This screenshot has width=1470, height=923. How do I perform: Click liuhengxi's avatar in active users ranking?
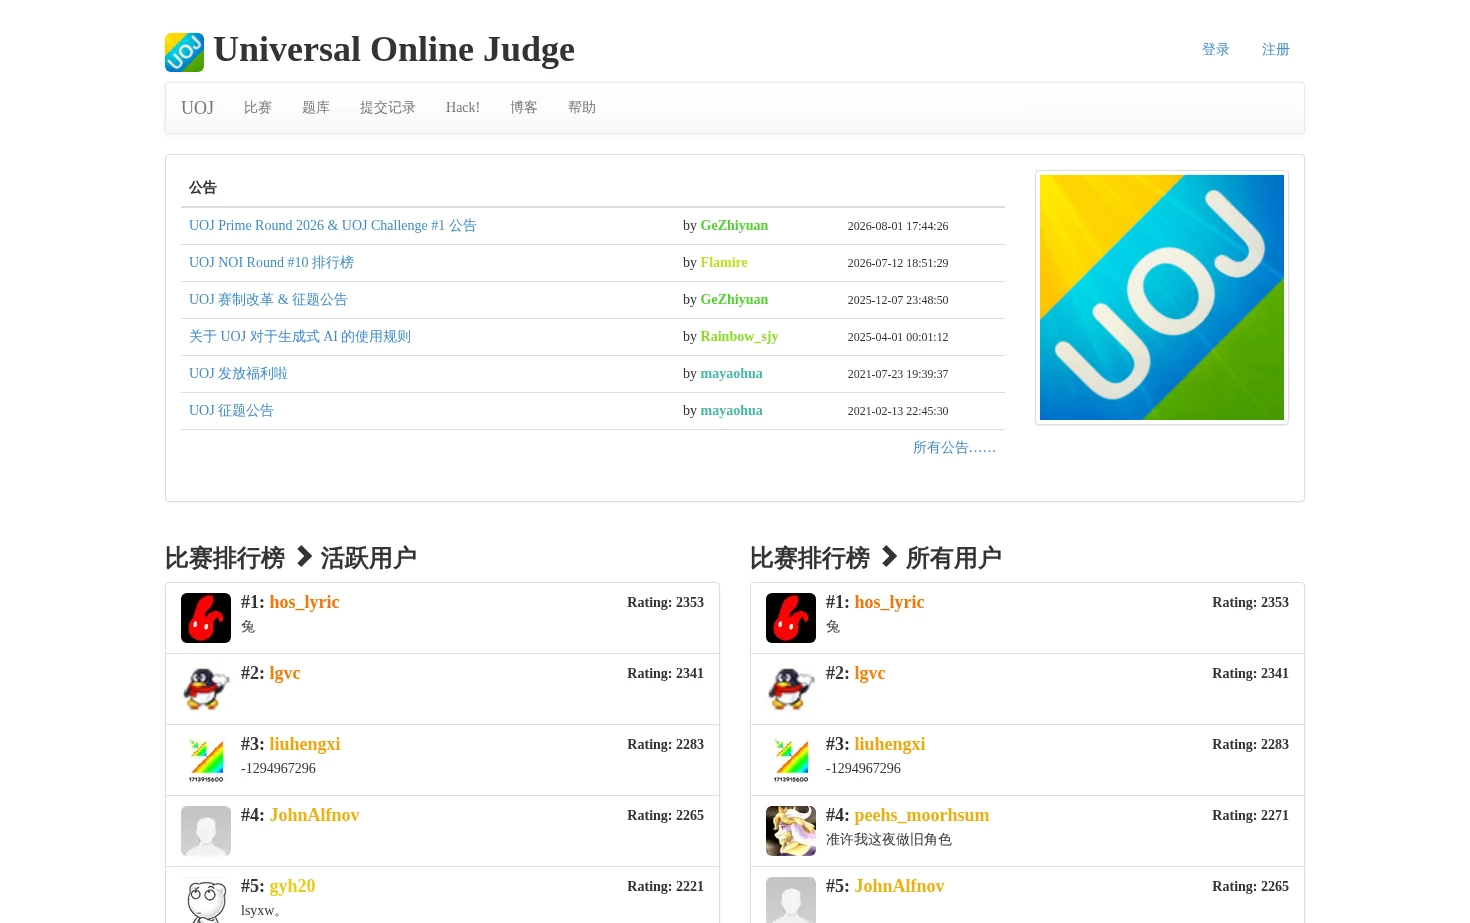pos(206,760)
